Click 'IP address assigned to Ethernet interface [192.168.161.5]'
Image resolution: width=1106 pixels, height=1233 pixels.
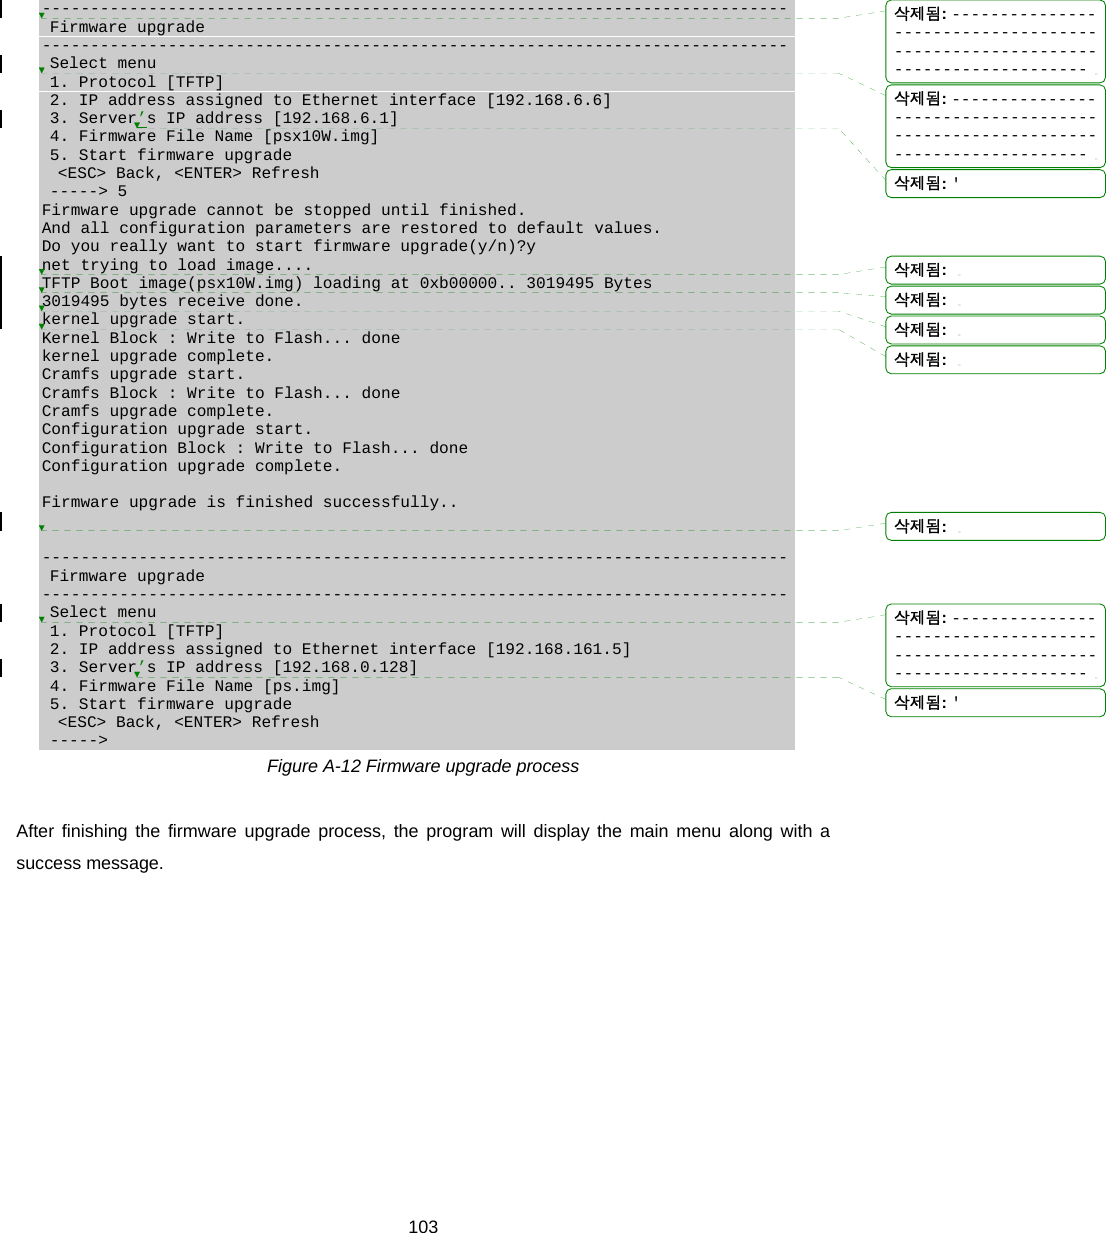pyautogui.click(x=340, y=649)
